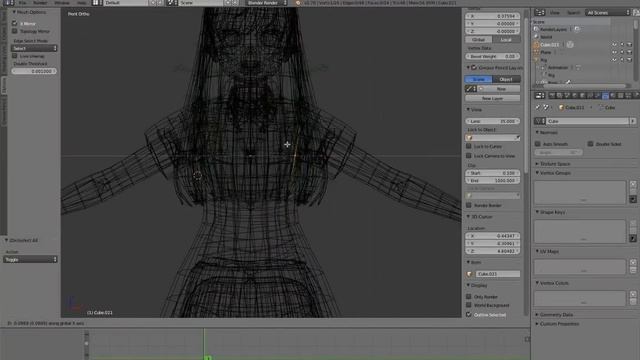
Task: Click the grease pencil datablock browse icon
Action: tap(471, 89)
